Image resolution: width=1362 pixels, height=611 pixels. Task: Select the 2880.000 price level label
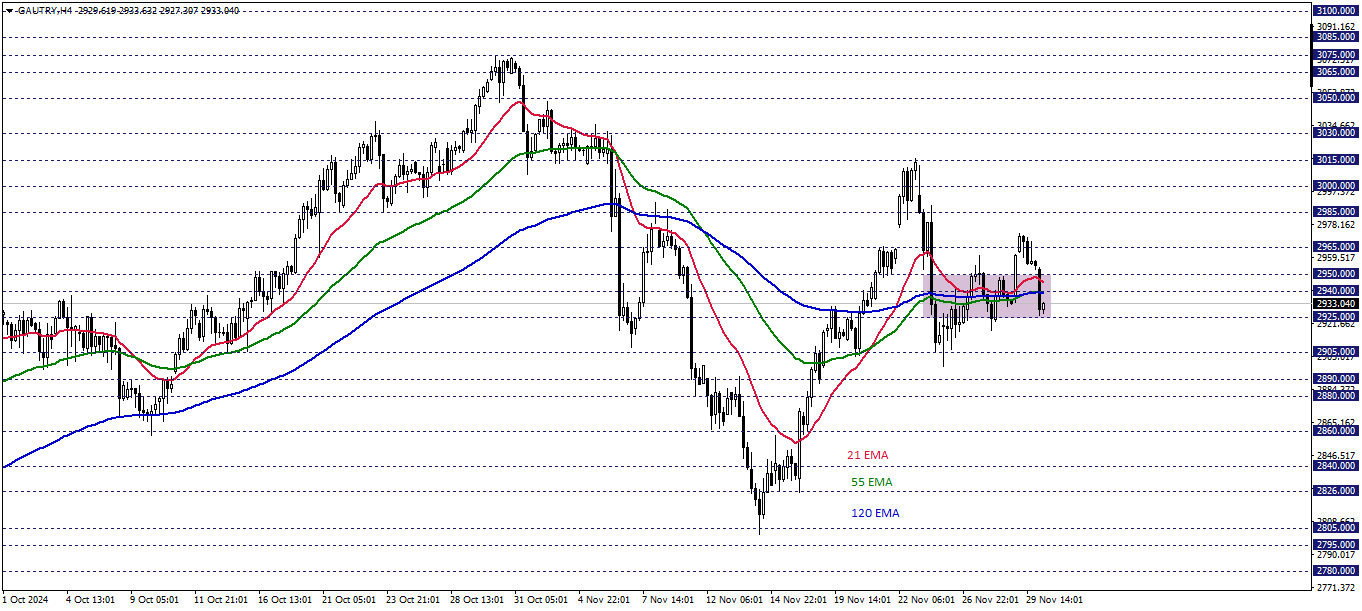1336,396
